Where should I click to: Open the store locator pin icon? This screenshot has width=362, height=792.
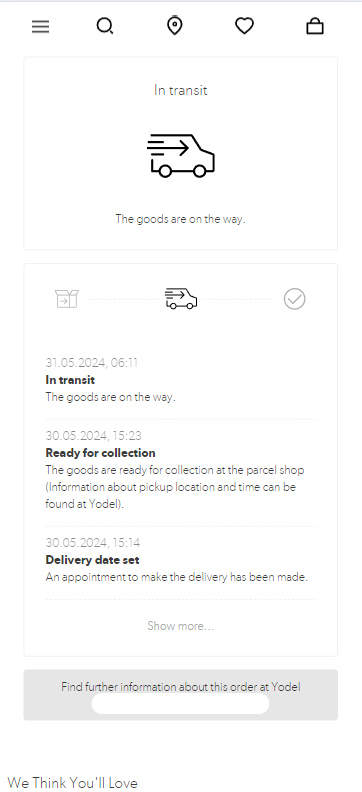[175, 25]
